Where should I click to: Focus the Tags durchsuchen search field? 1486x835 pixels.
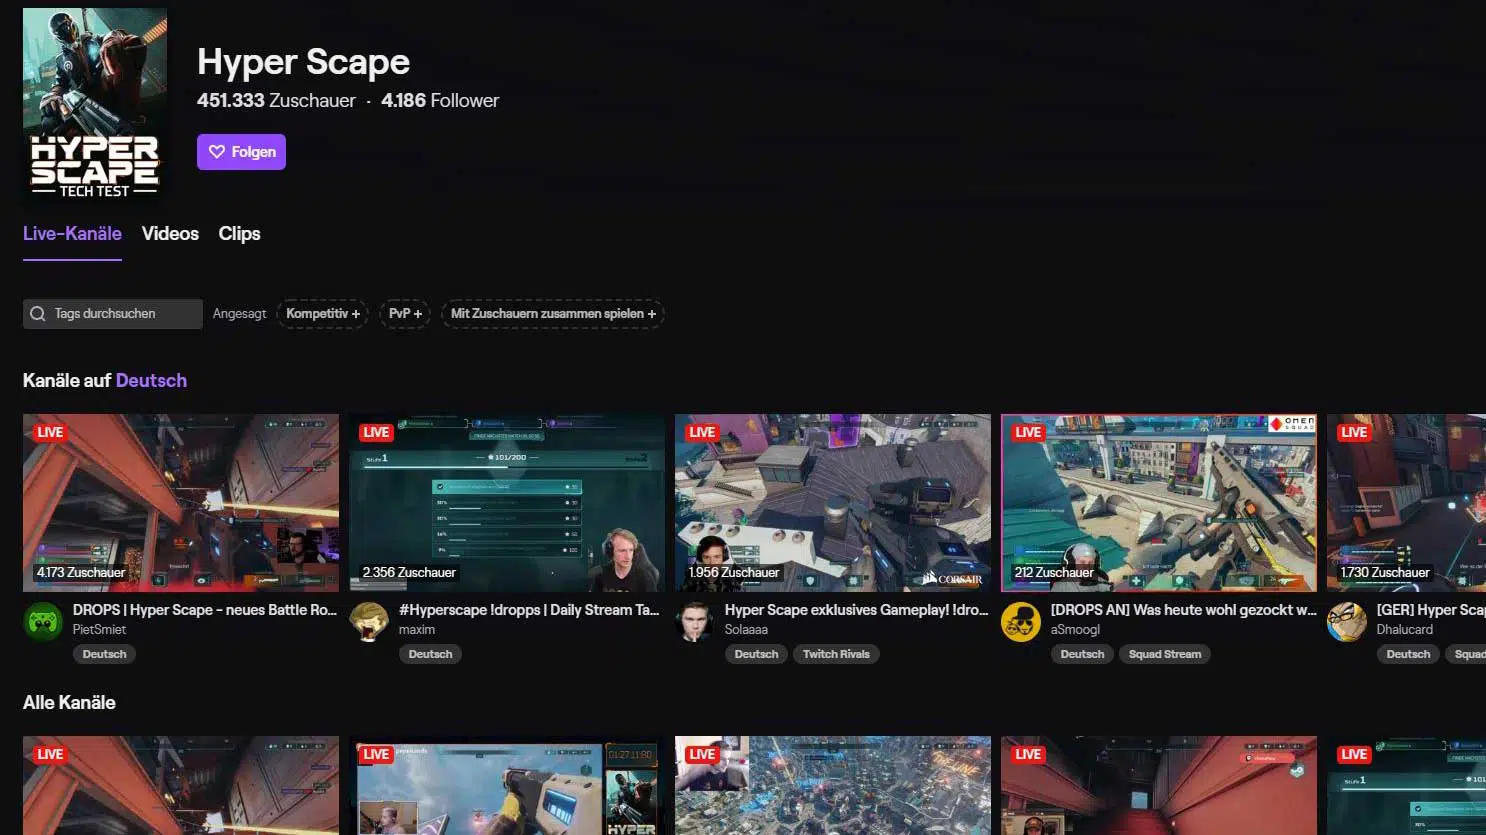[113, 314]
